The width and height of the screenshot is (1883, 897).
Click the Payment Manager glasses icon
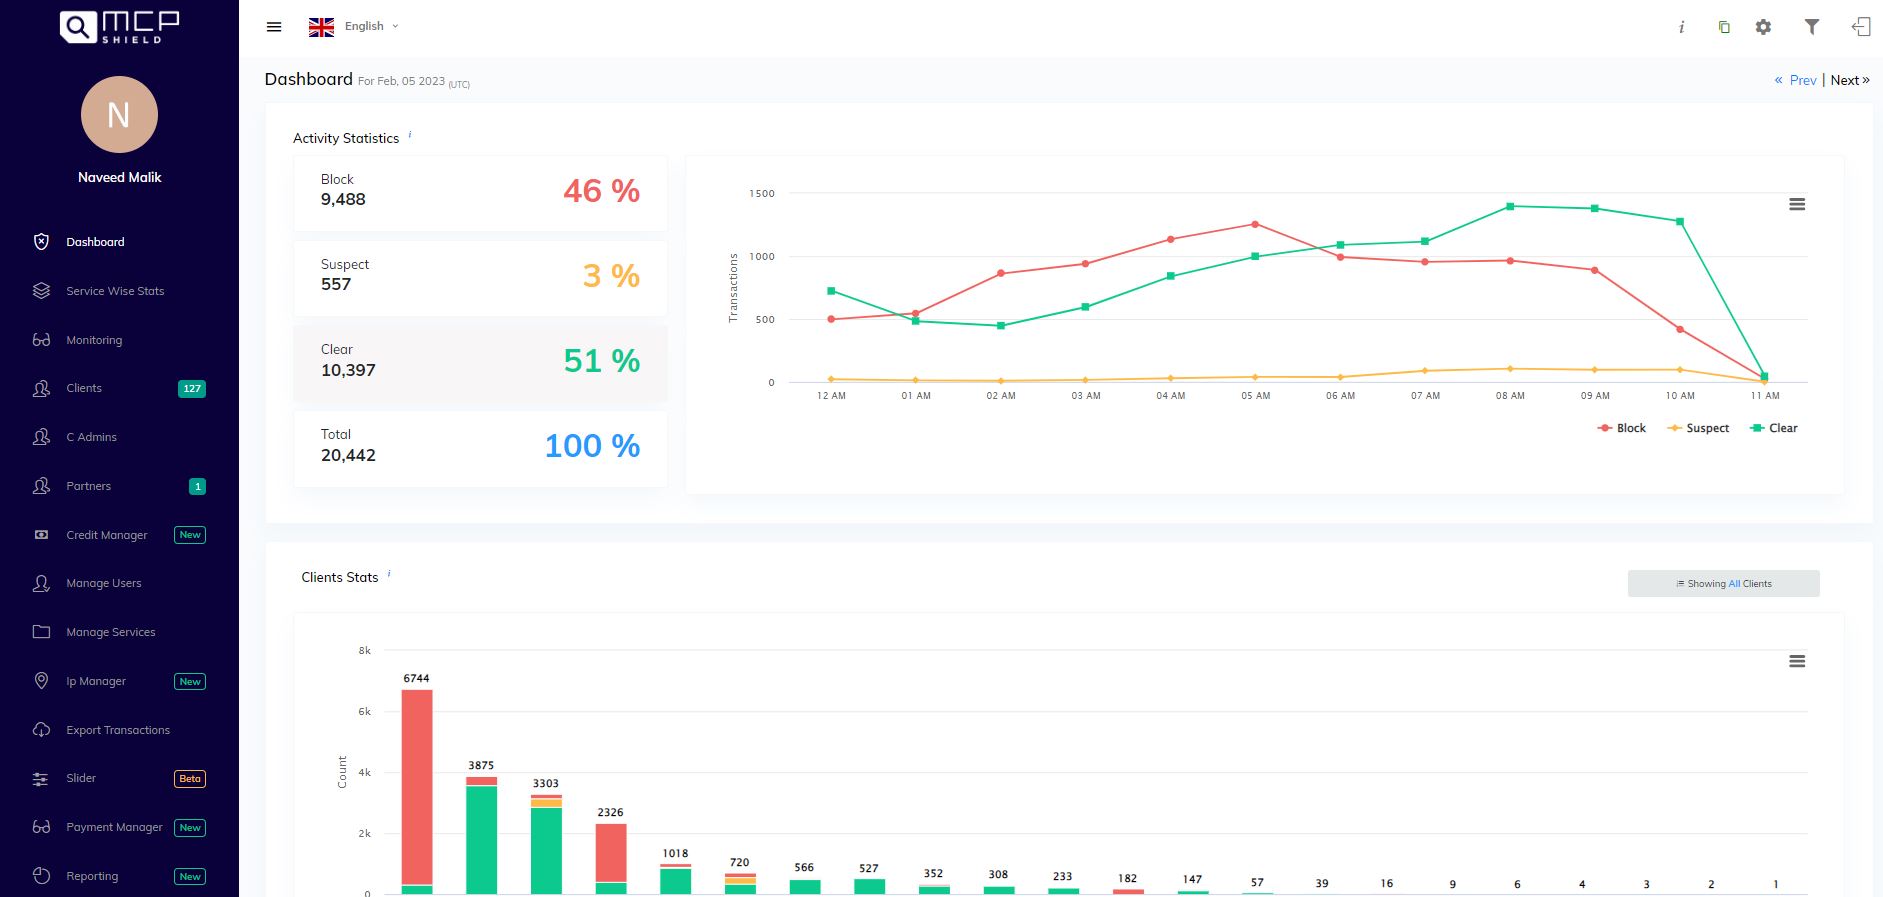(x=41, y=827)
